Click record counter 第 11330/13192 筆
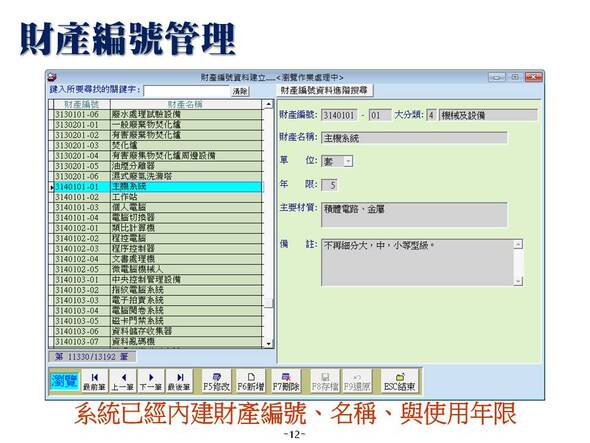The image size is (590, 443). point(92,356)
